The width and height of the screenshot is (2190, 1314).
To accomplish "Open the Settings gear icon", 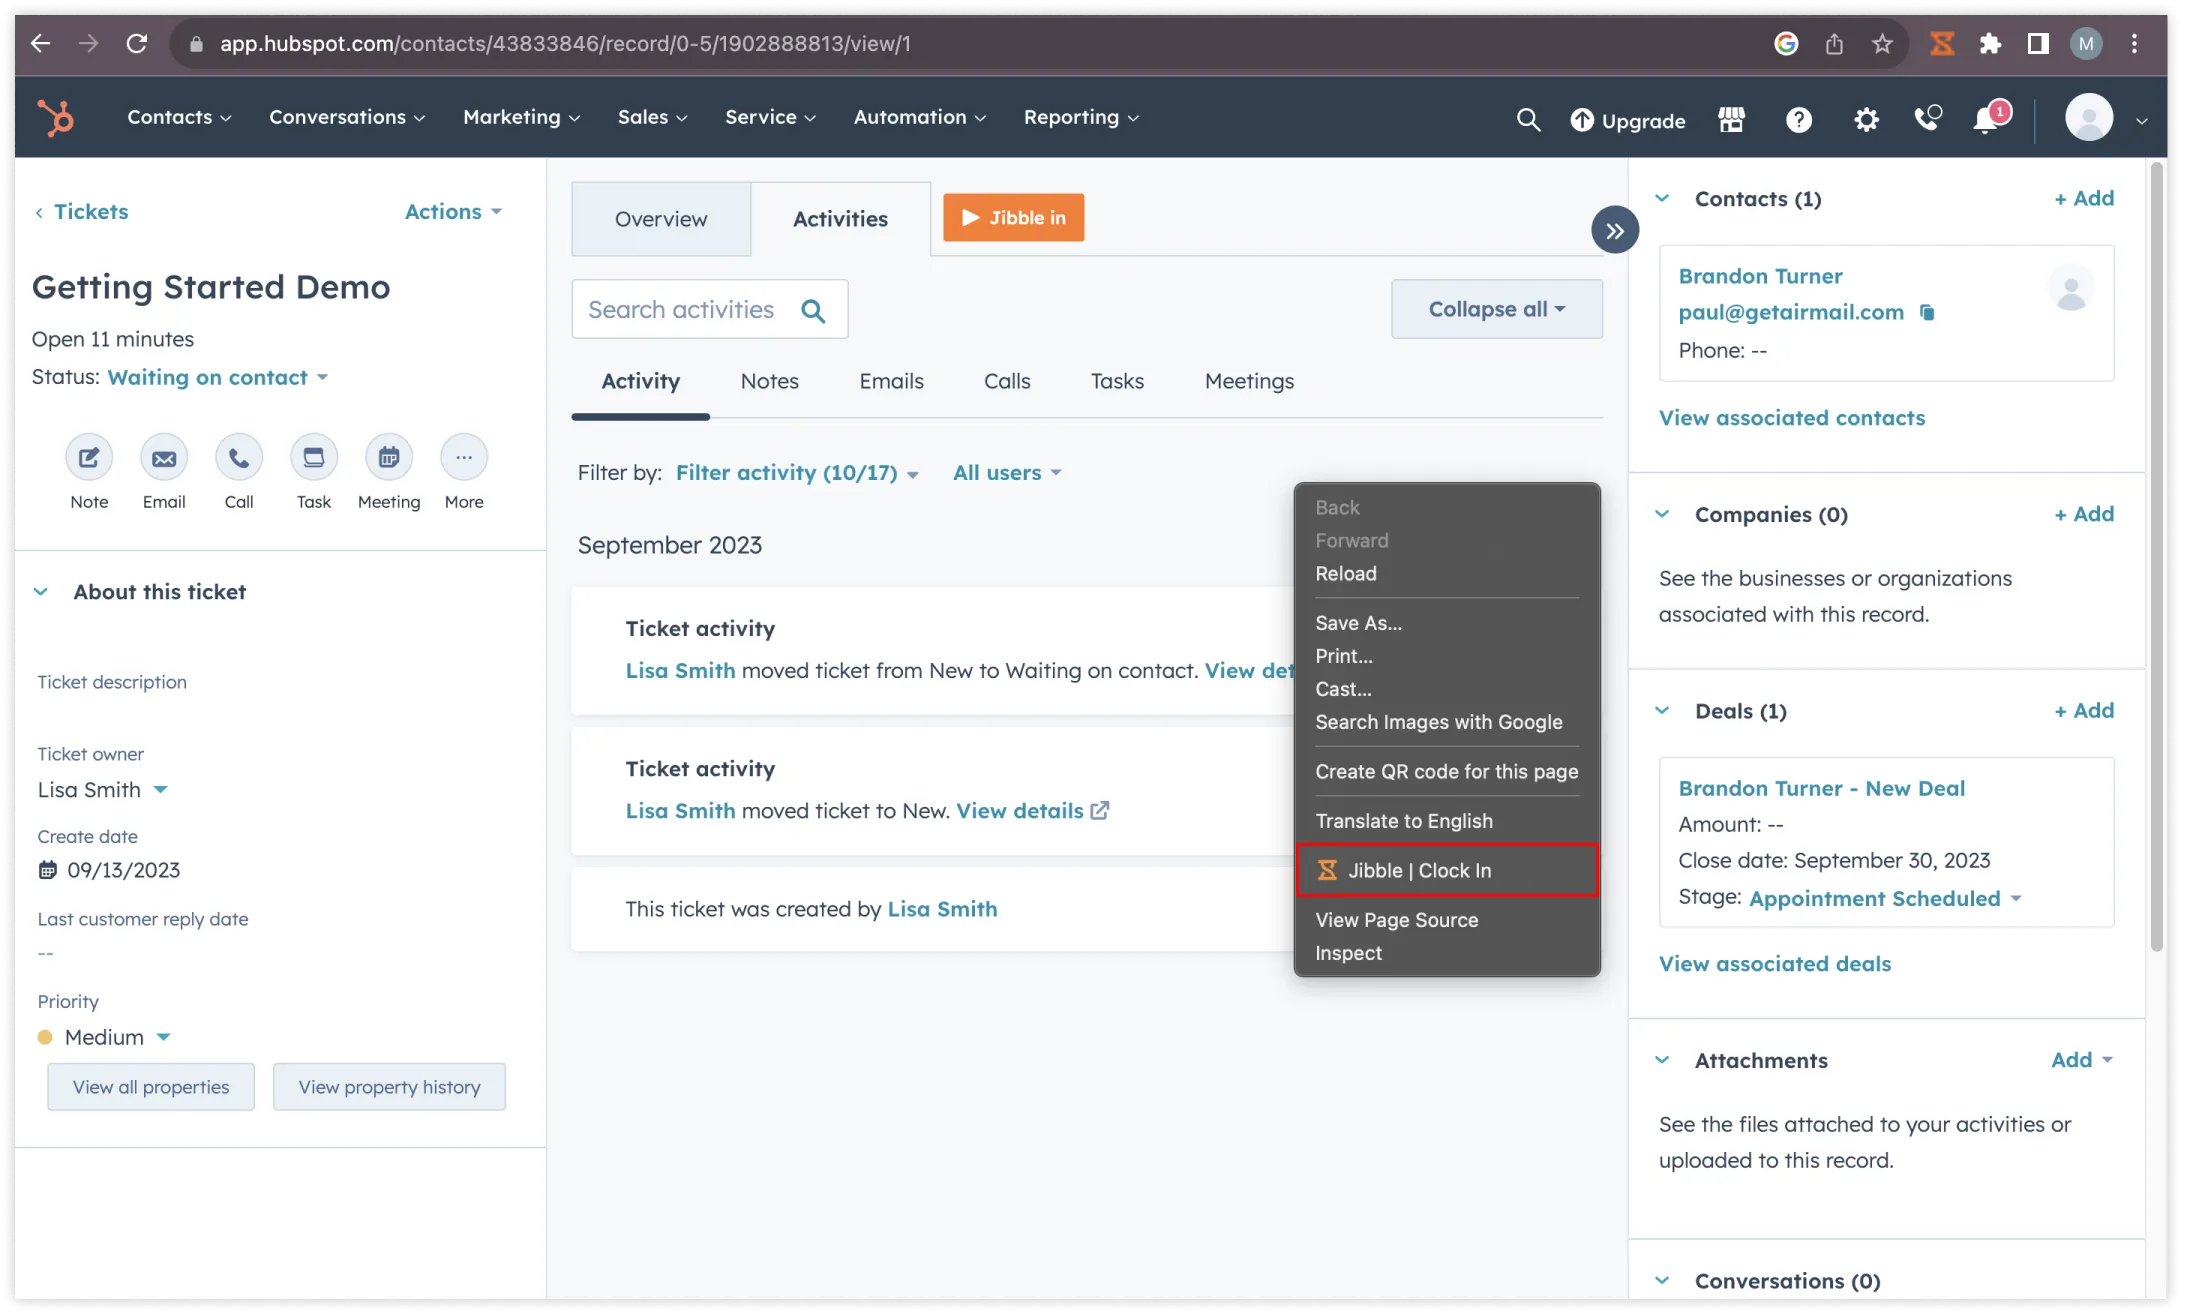I will point(1866,118).
